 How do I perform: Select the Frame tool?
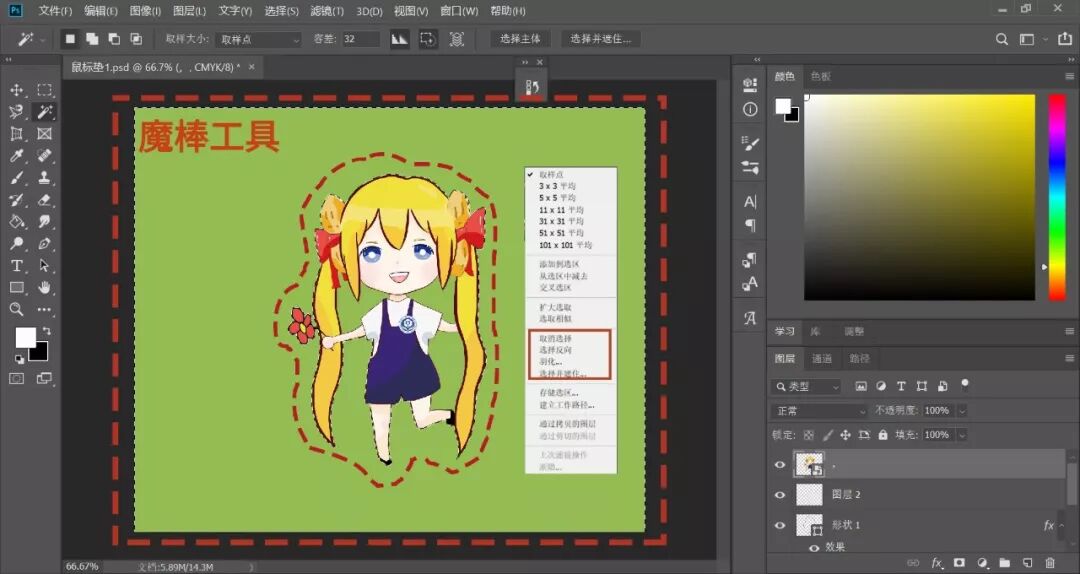[x=44, y=134]
